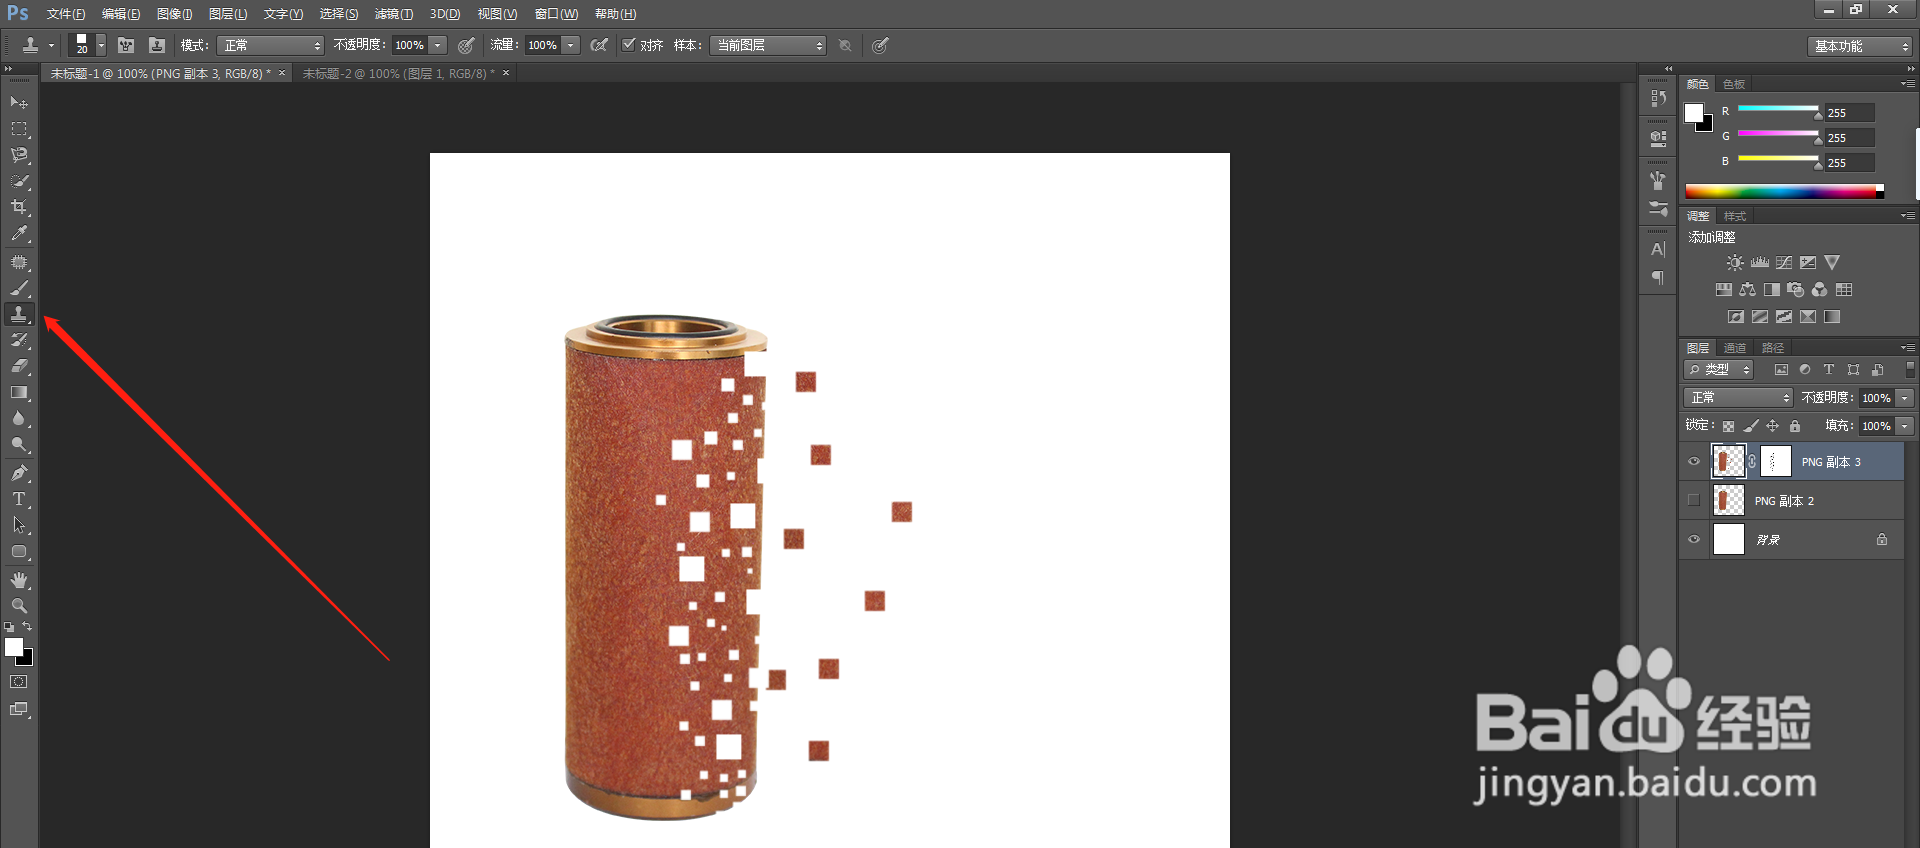Open the 模式 blend mode dropdown

coord(271,45)
